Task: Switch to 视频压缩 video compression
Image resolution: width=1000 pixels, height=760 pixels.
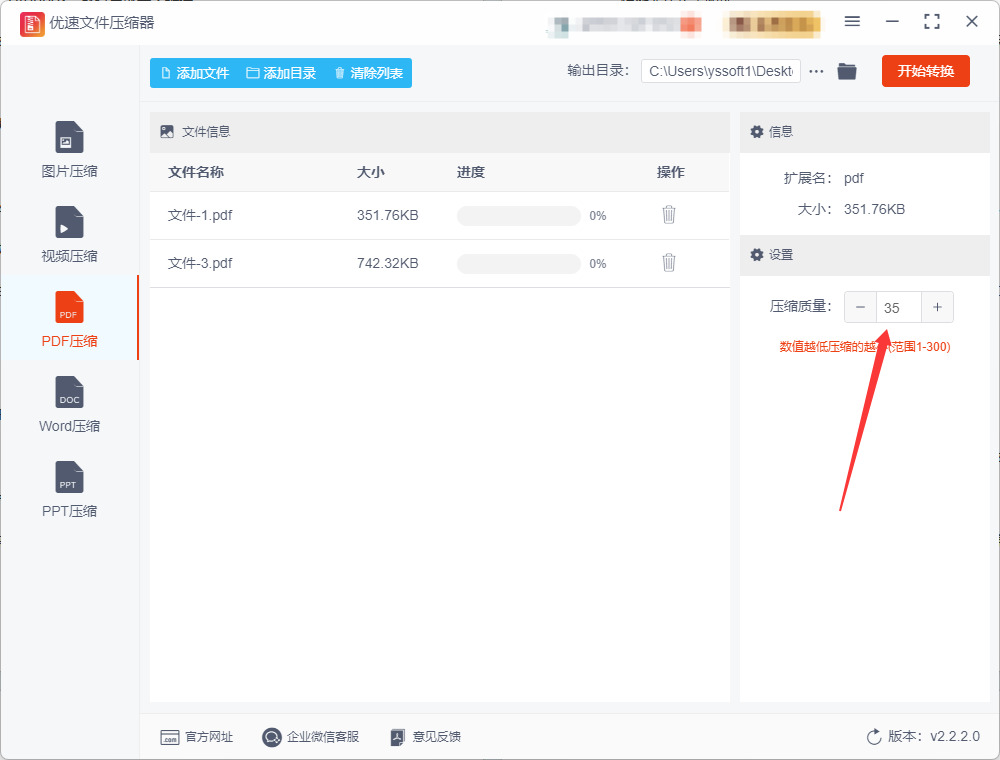Action: tap(69, 235)
